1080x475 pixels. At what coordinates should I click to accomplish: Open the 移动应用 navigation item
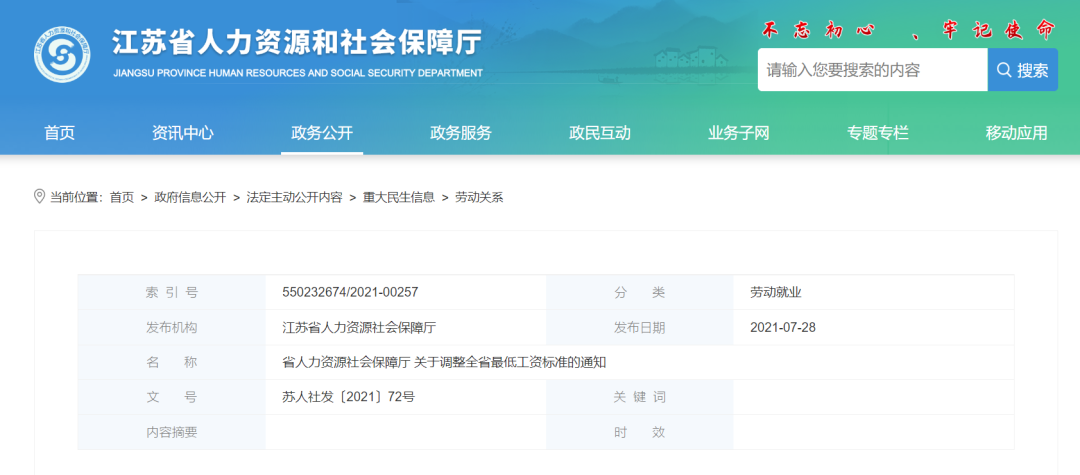1017,133
